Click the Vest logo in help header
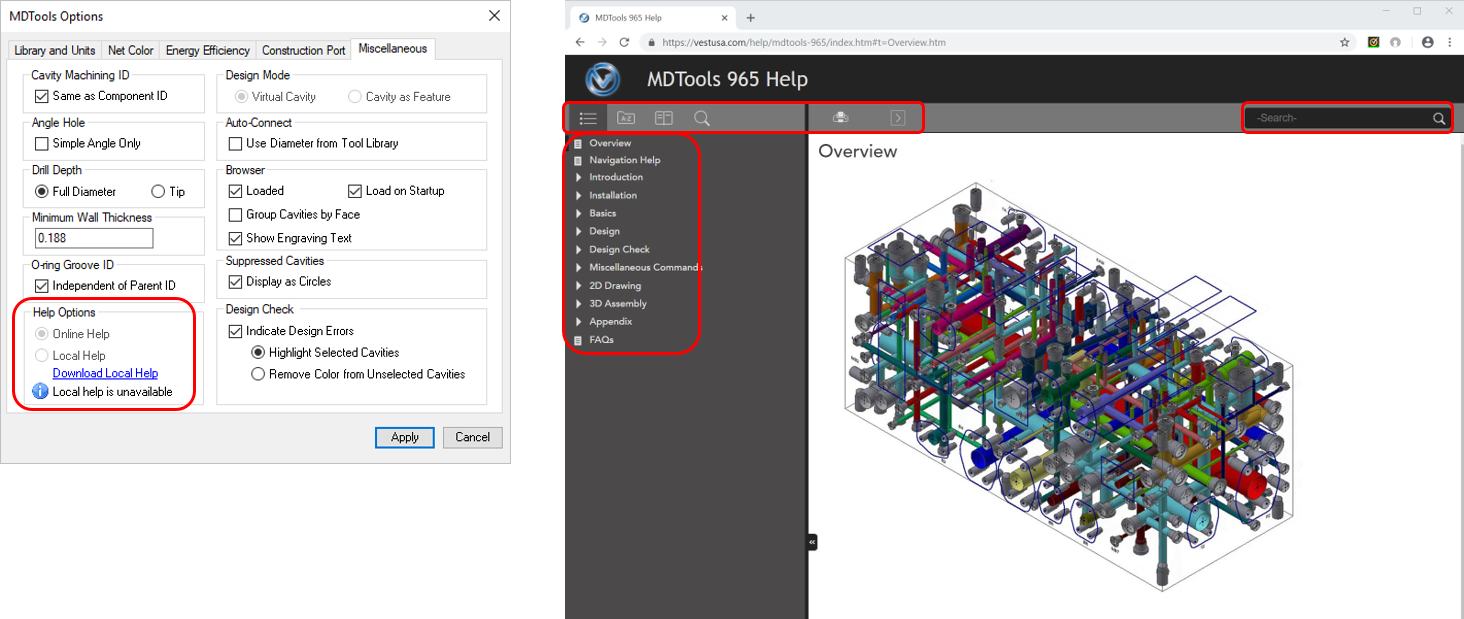Screen dimensions: 1464x619 coord(603,79)
